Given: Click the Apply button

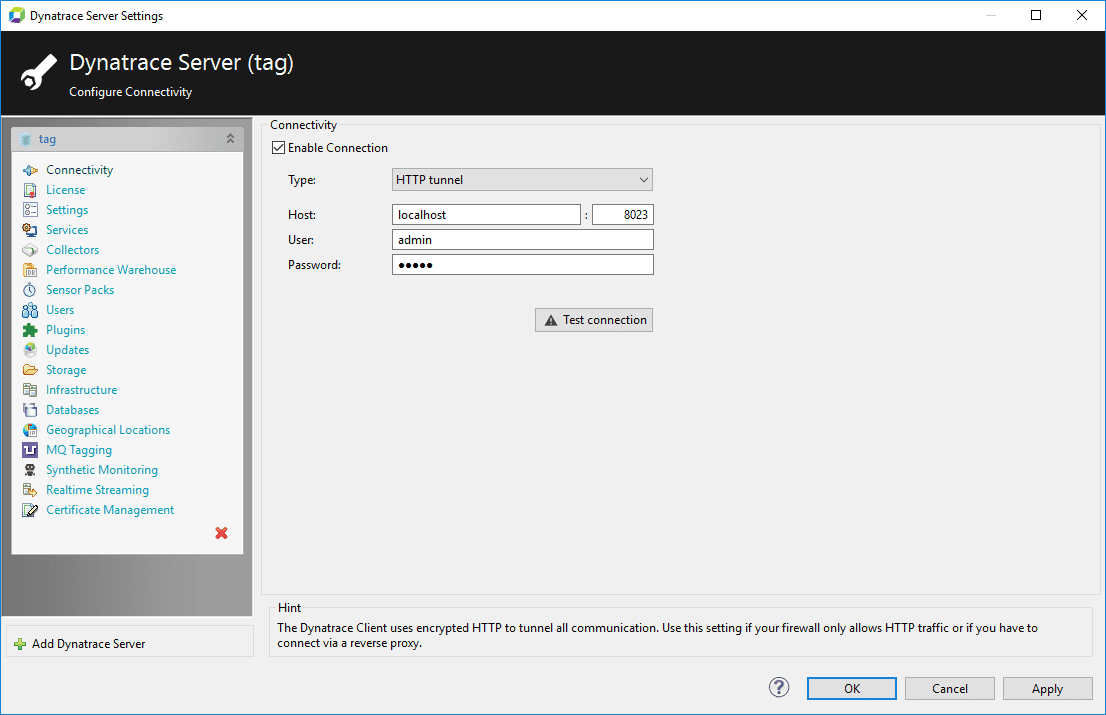Looking at the screenshot, I should (1047, 688).
